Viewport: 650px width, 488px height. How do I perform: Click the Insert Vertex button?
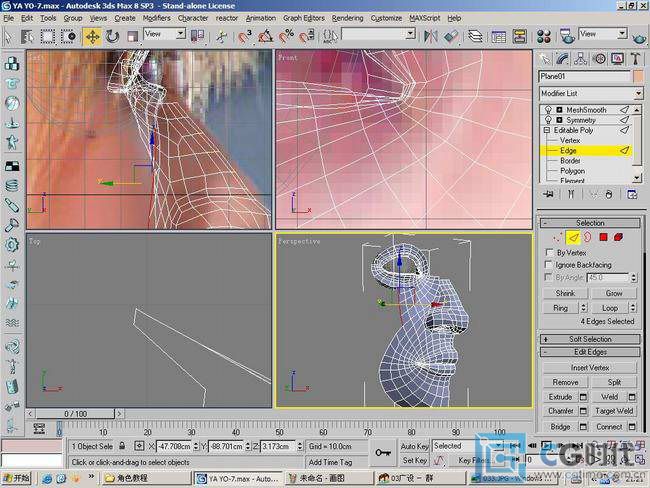pos(589,368)
